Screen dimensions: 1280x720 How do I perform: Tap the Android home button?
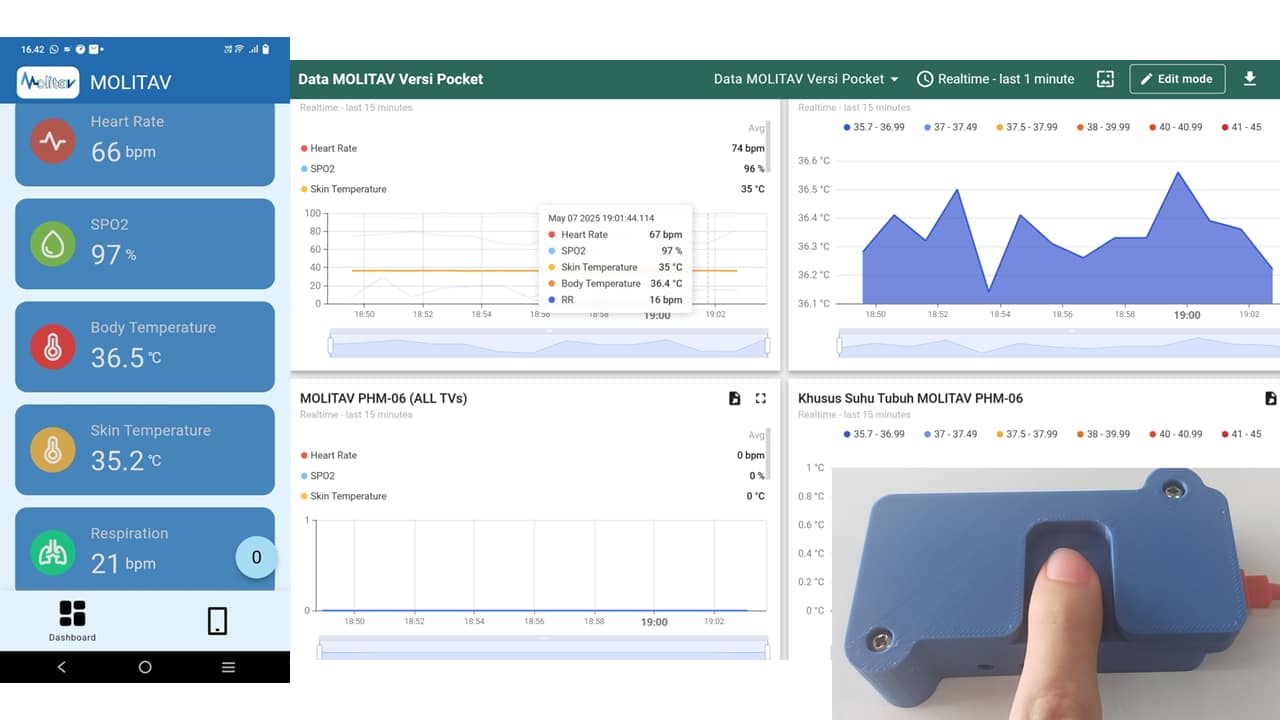(145, 667)
